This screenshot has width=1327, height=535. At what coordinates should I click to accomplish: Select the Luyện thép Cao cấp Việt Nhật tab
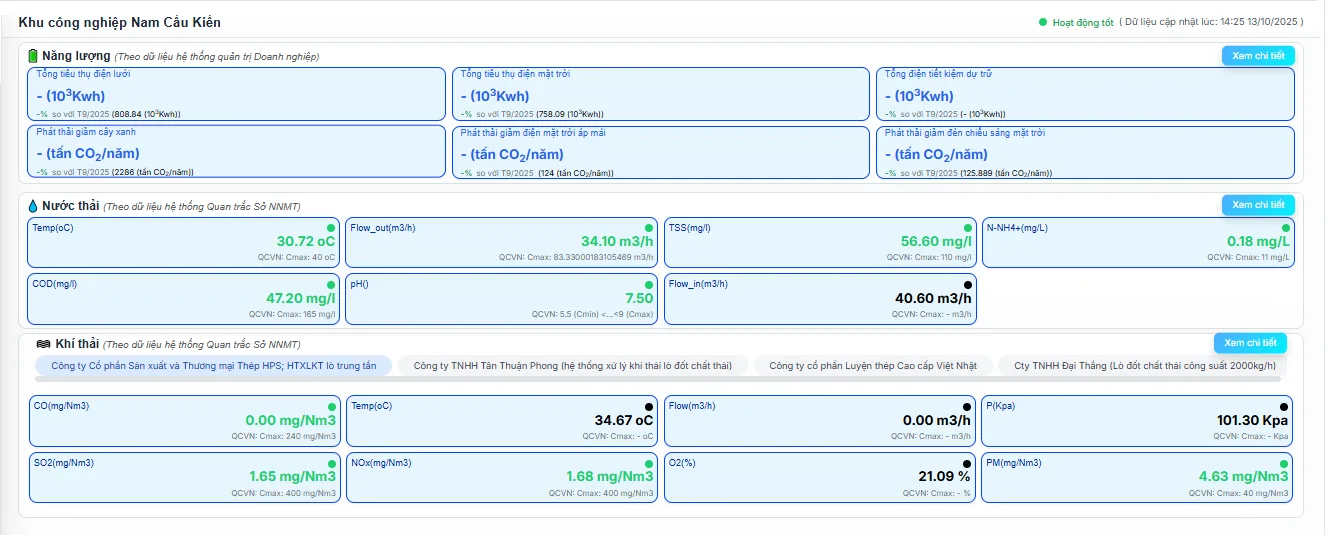[x=872, y=366]
